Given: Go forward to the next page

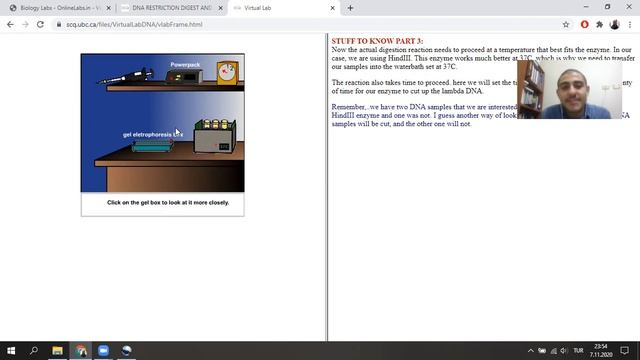Looking at the screenshot, I should click(25, 24).
